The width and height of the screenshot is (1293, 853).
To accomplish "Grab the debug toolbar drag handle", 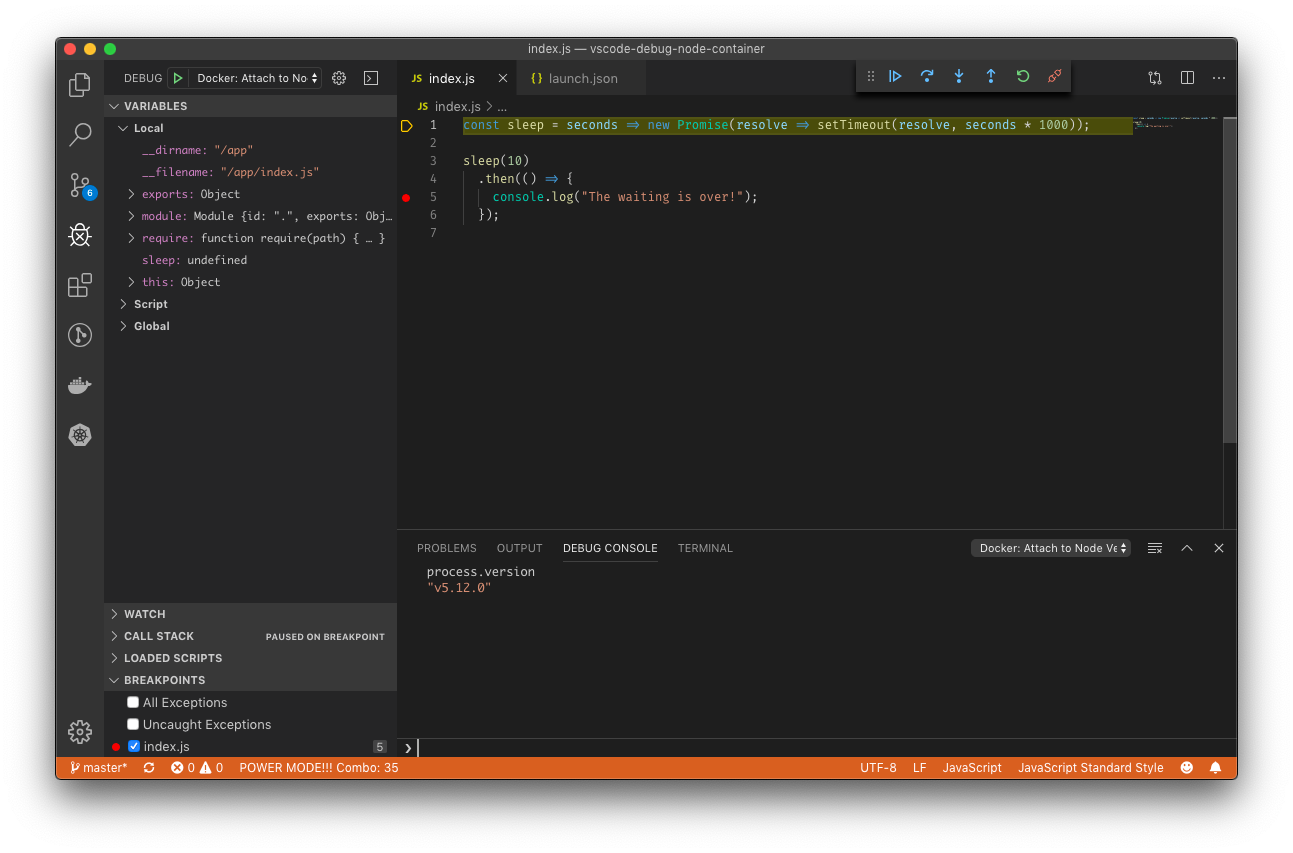I will [x=870, y=76].
